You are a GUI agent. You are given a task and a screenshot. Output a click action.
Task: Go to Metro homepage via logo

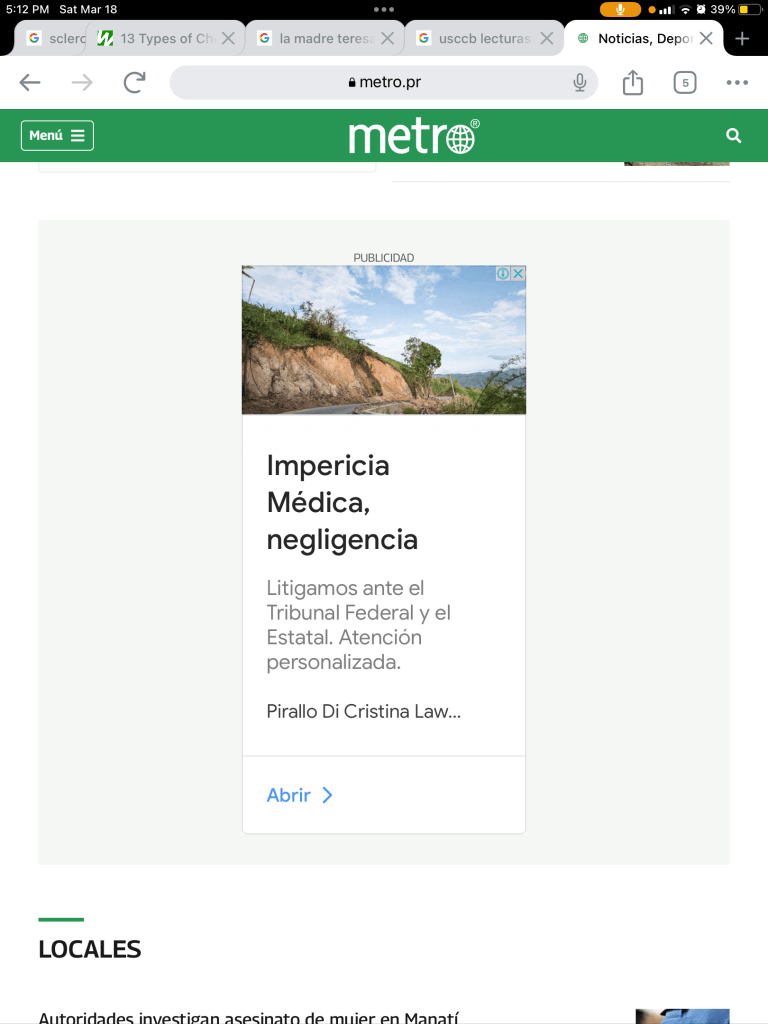[x=413, y=137]
